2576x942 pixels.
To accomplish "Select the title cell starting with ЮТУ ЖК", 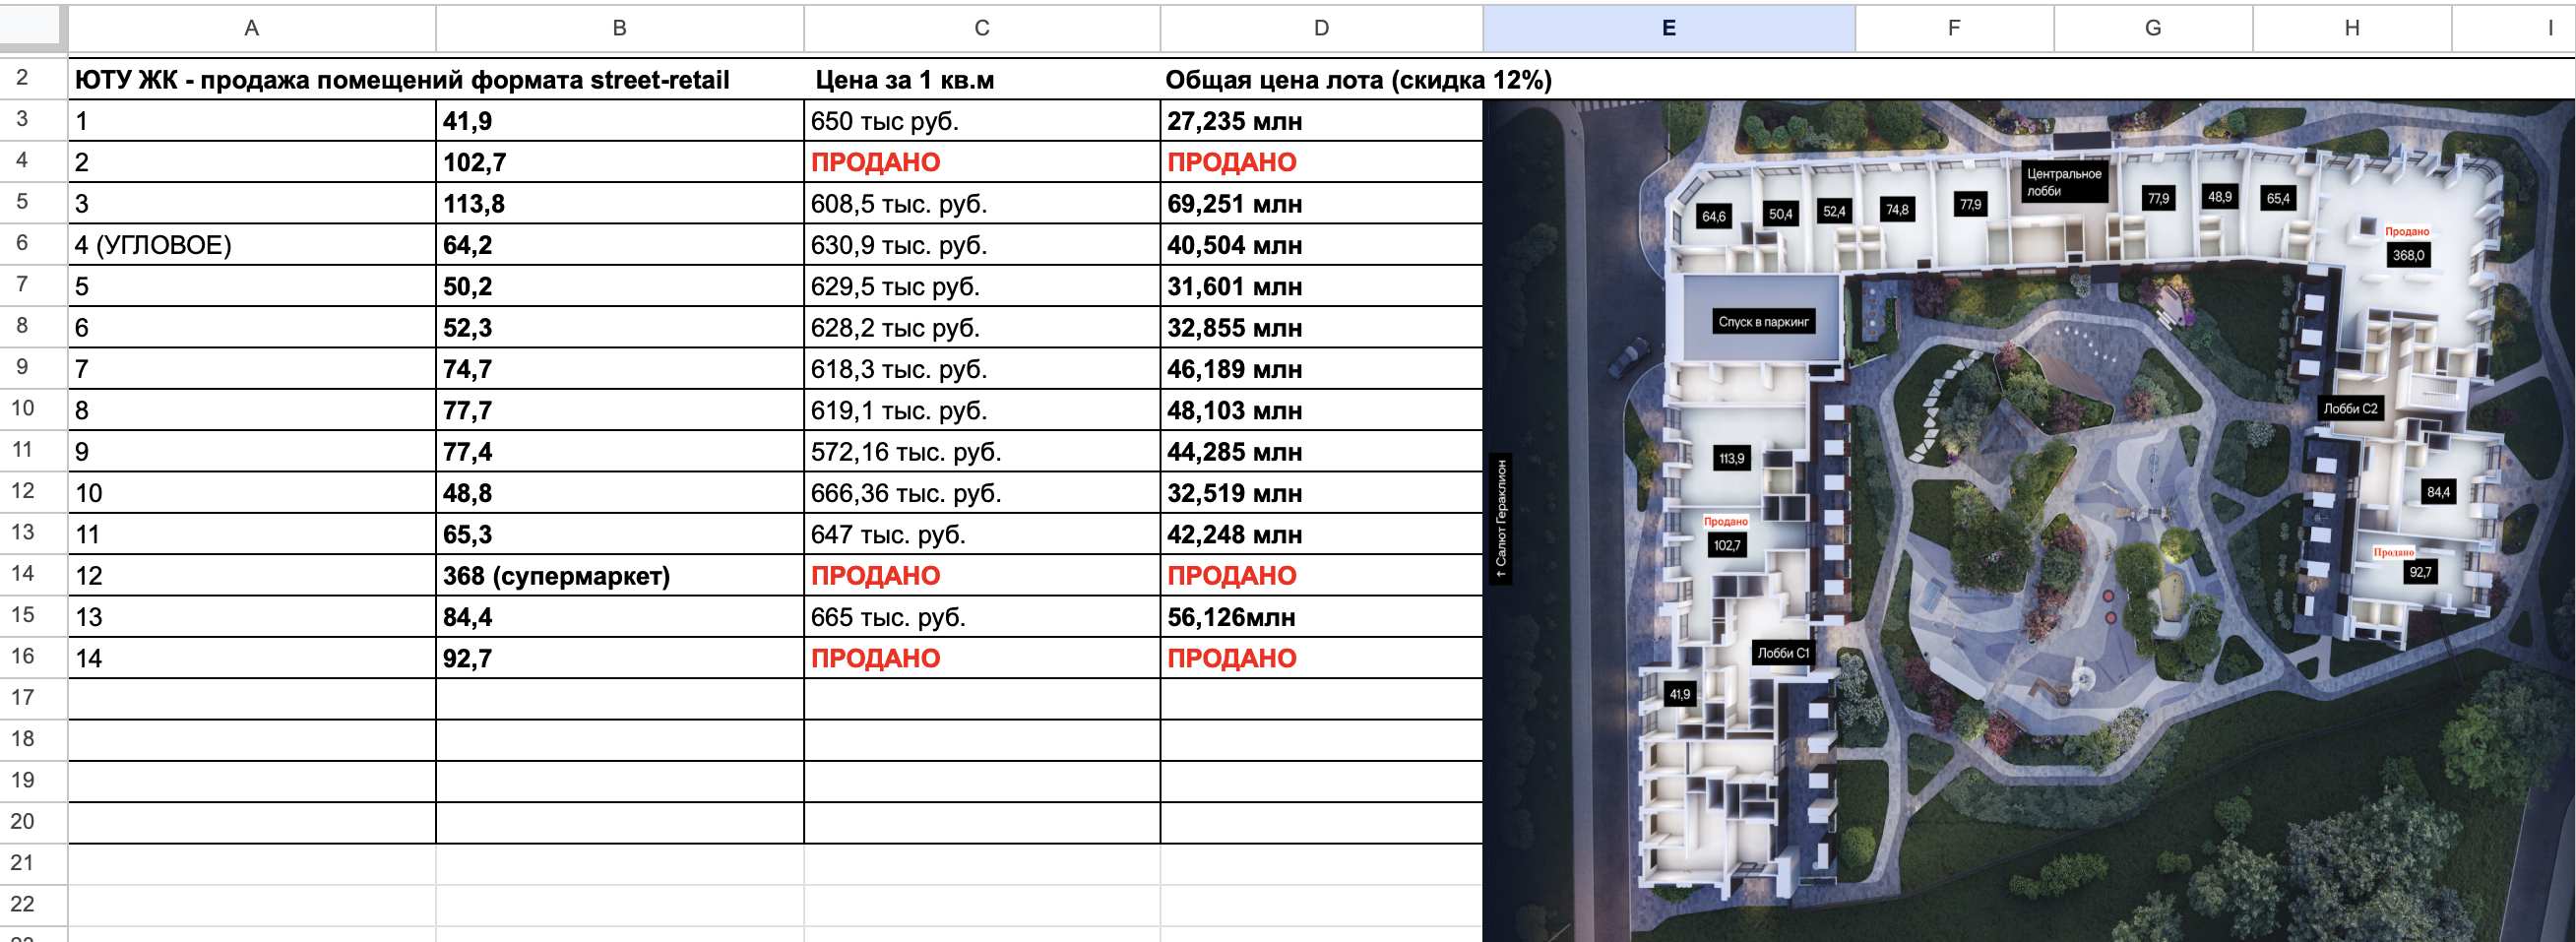I will (402, 80).
